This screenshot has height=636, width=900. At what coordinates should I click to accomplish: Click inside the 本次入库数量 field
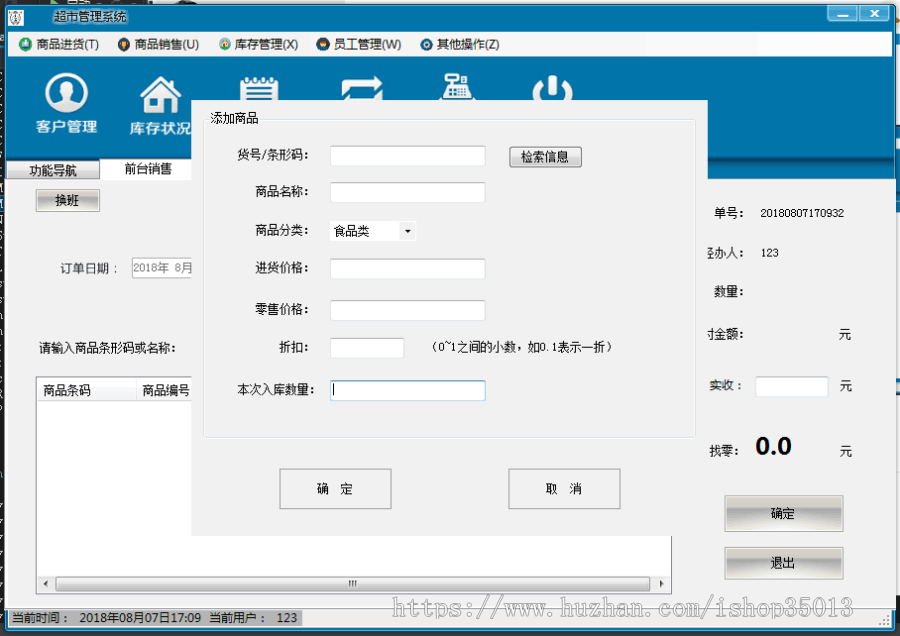408,390
